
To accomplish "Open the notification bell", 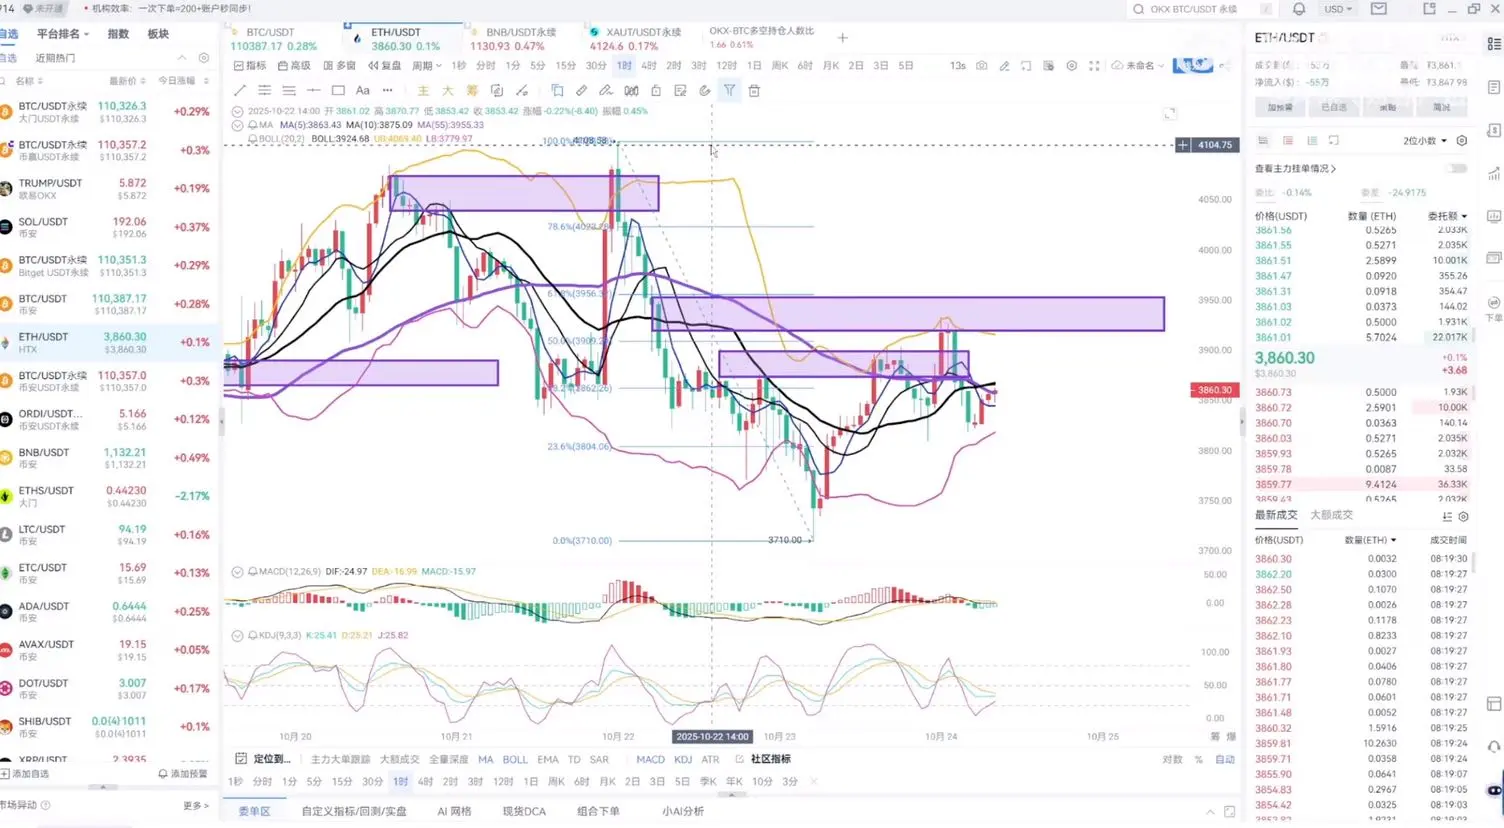I will 1299,9.
